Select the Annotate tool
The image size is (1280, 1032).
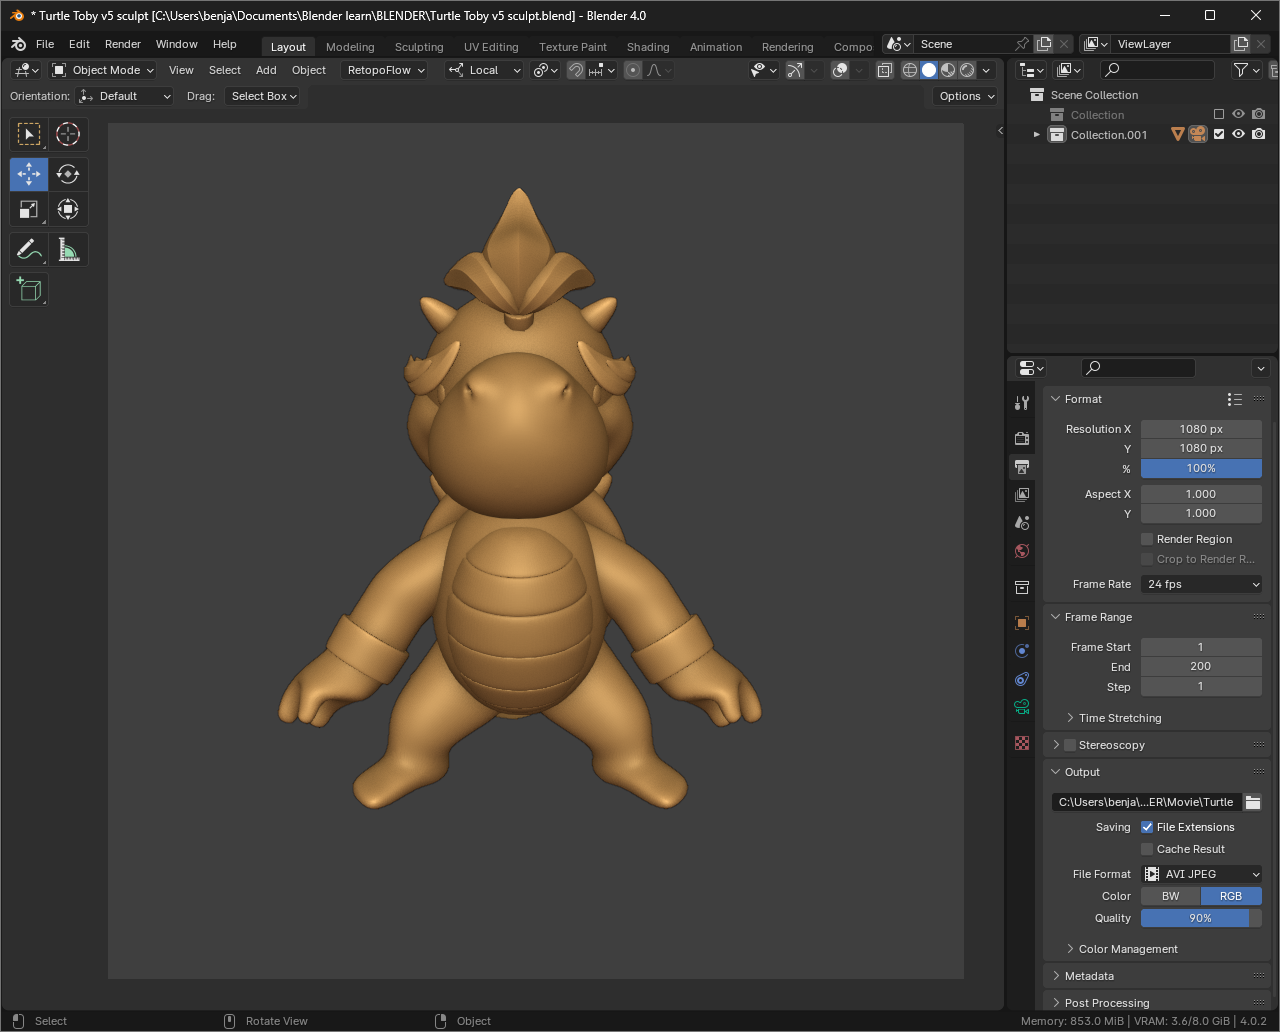[x=29, y=249]
